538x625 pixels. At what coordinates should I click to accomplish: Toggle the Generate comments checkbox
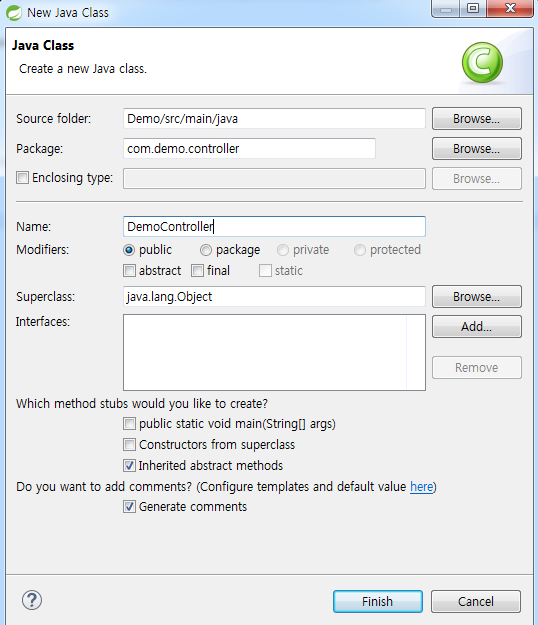[x=129, y=507]
